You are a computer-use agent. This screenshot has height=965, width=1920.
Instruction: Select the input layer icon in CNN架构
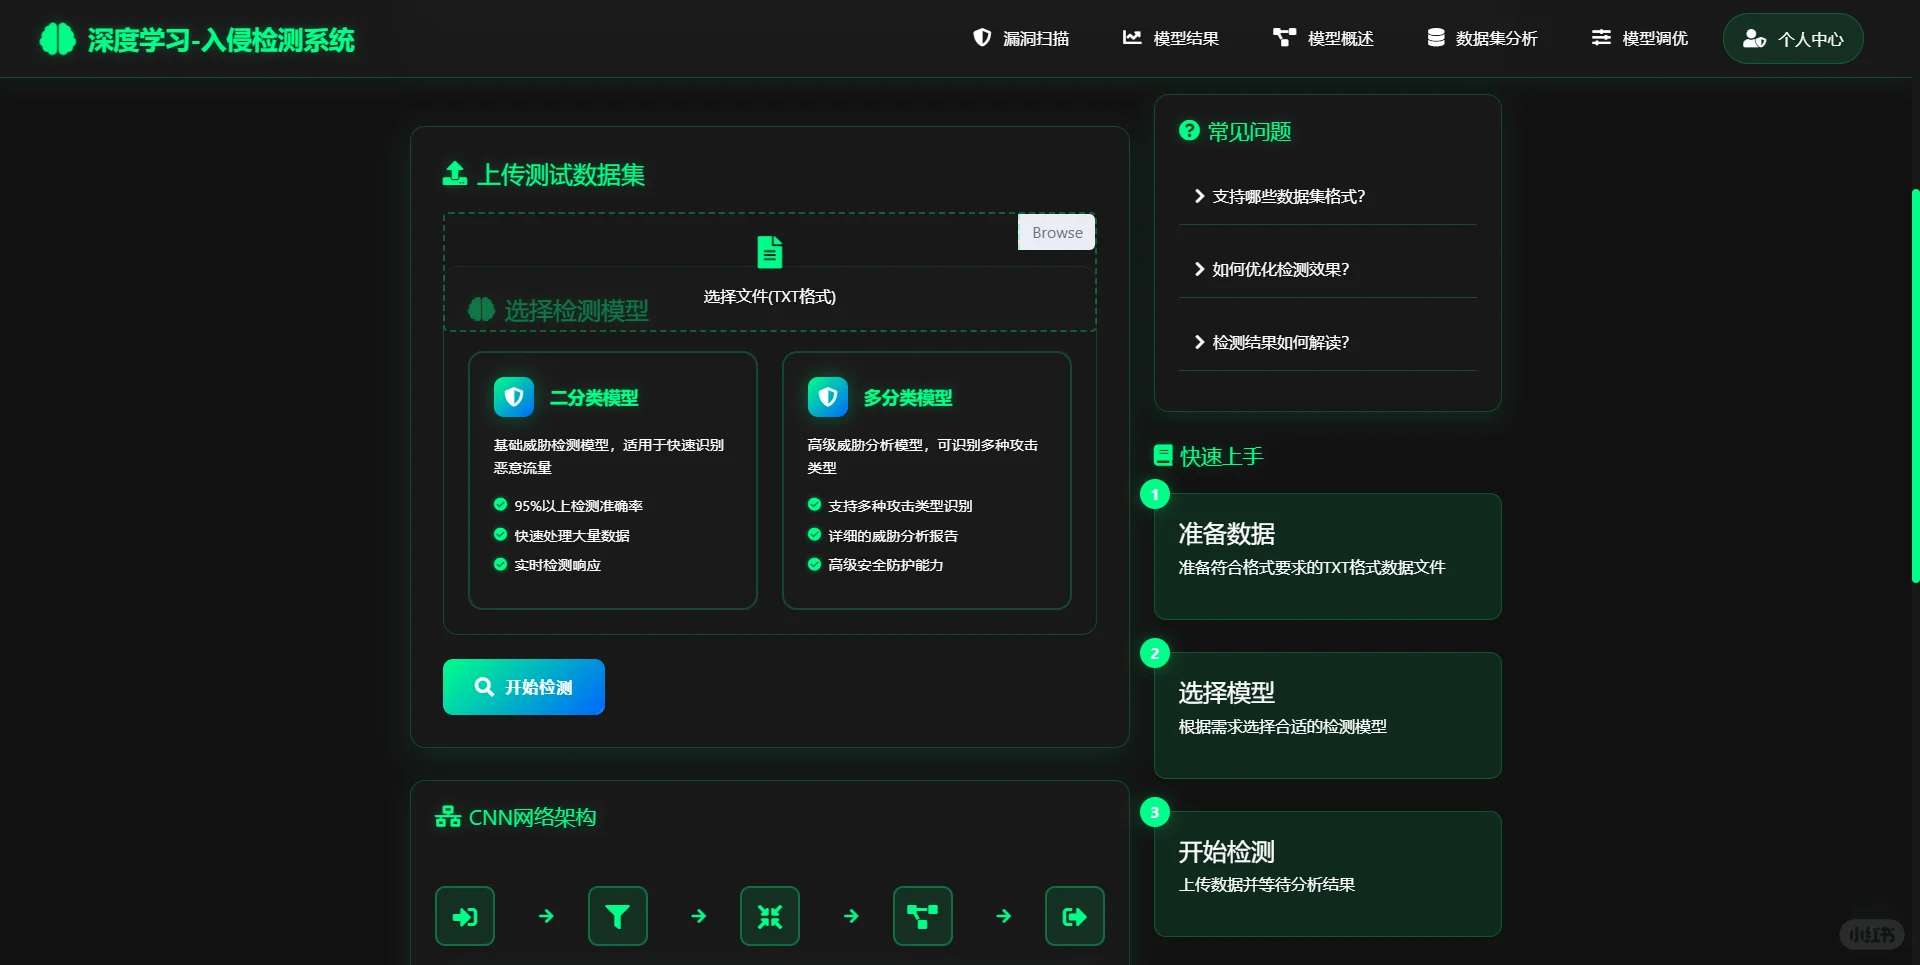click(464, 915)
